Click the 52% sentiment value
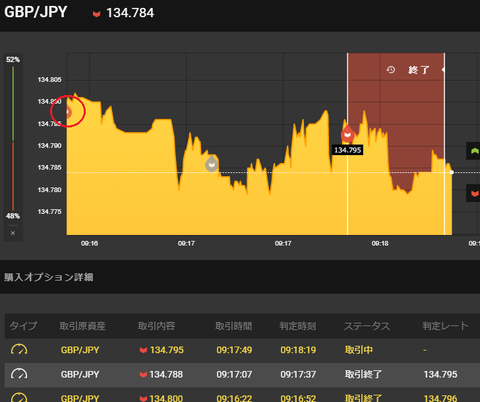The width and height of the screenshot is (480, 402). point(13,60)
